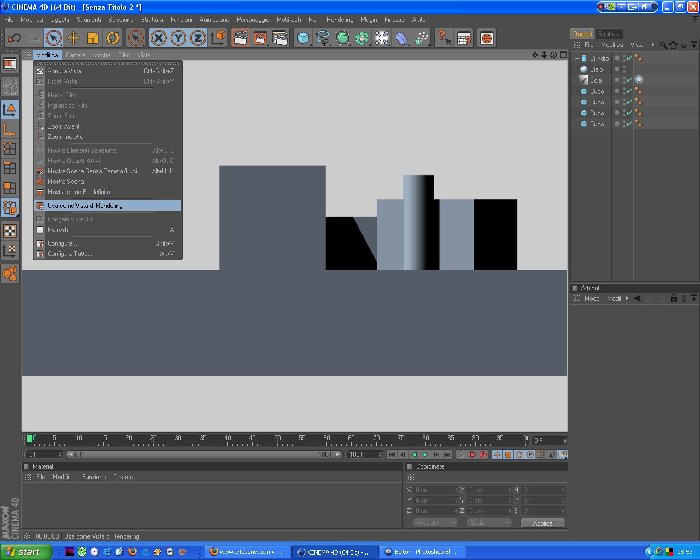The image size is (700, 560).
Task: Click the Undo arrow icon
Action: [x=14, y=38]
